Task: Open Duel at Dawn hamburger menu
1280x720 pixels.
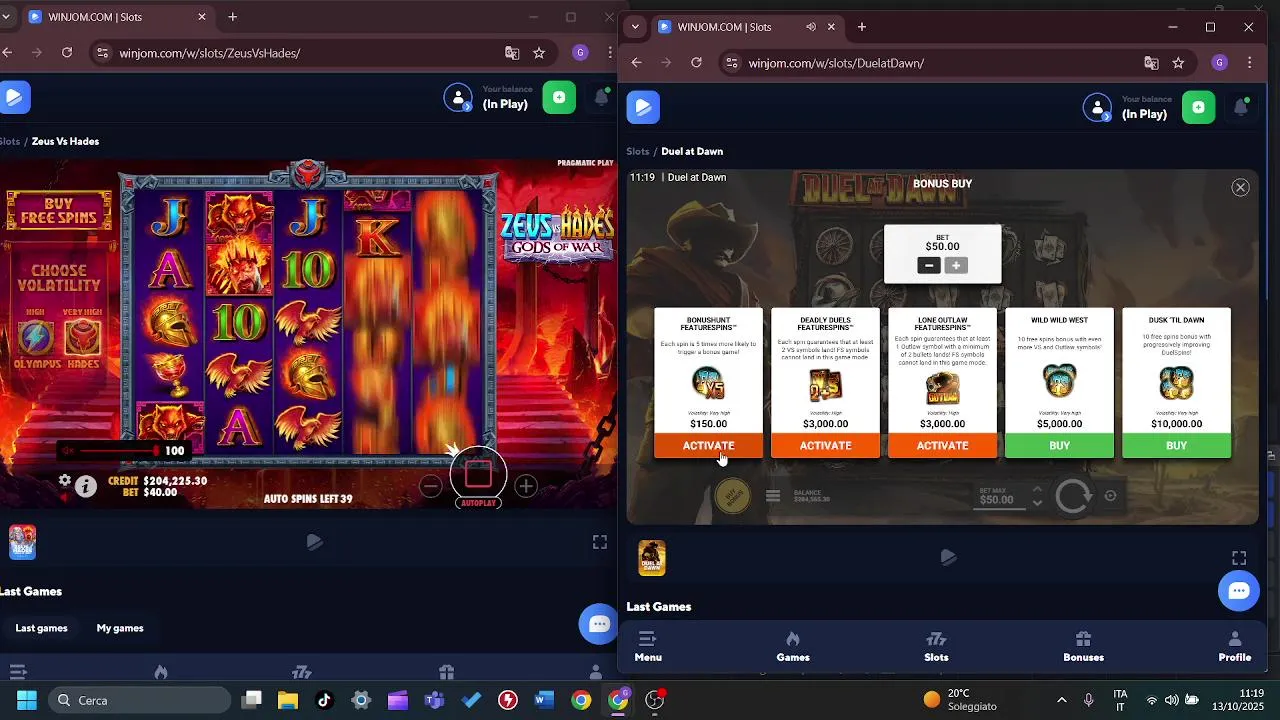Action: click(772, 496)
